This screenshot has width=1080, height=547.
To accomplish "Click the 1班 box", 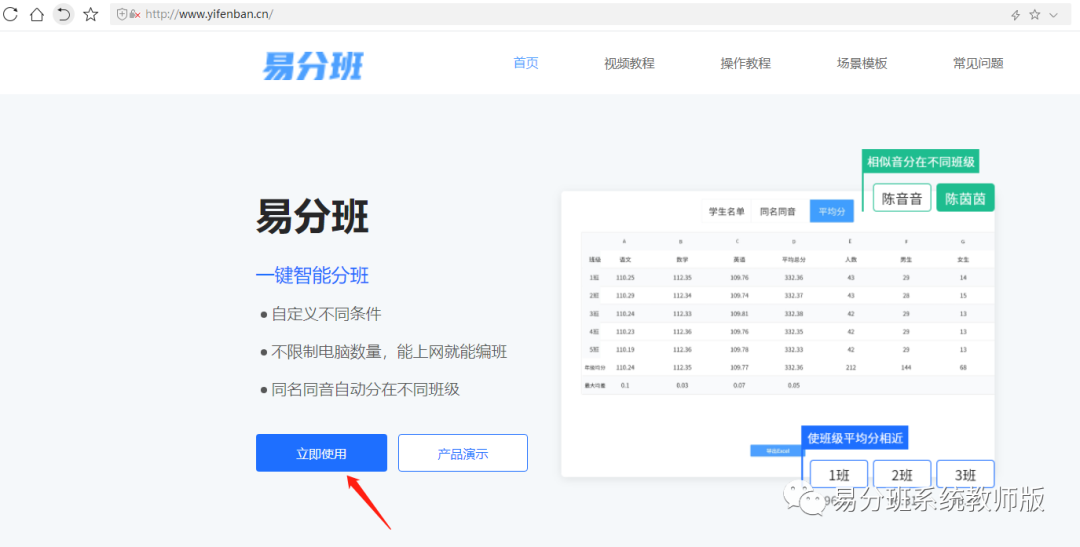I will tap(838, 475).
